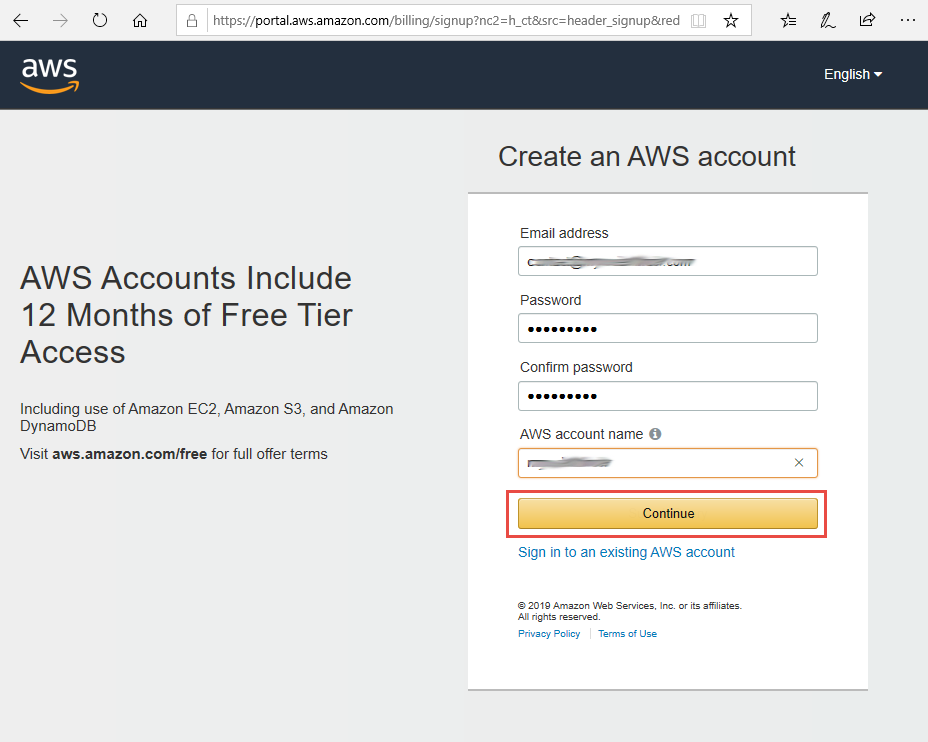This screenshot has height=742, width=928.
Task: Click the Confirm password field
Action: 668,396
